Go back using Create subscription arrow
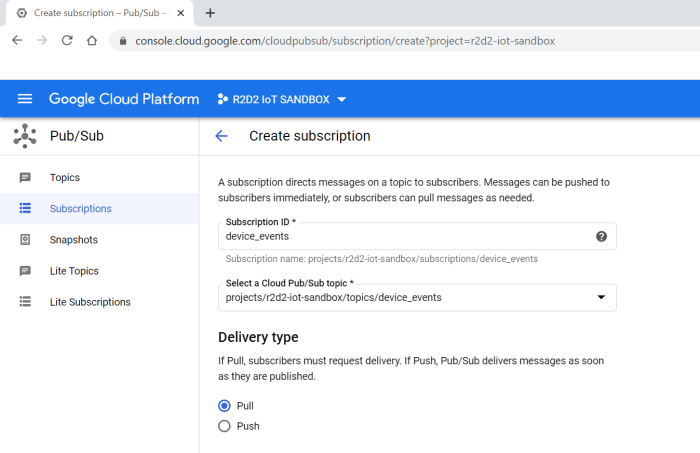This screenshot has width=700, height=453. point(221,136)
